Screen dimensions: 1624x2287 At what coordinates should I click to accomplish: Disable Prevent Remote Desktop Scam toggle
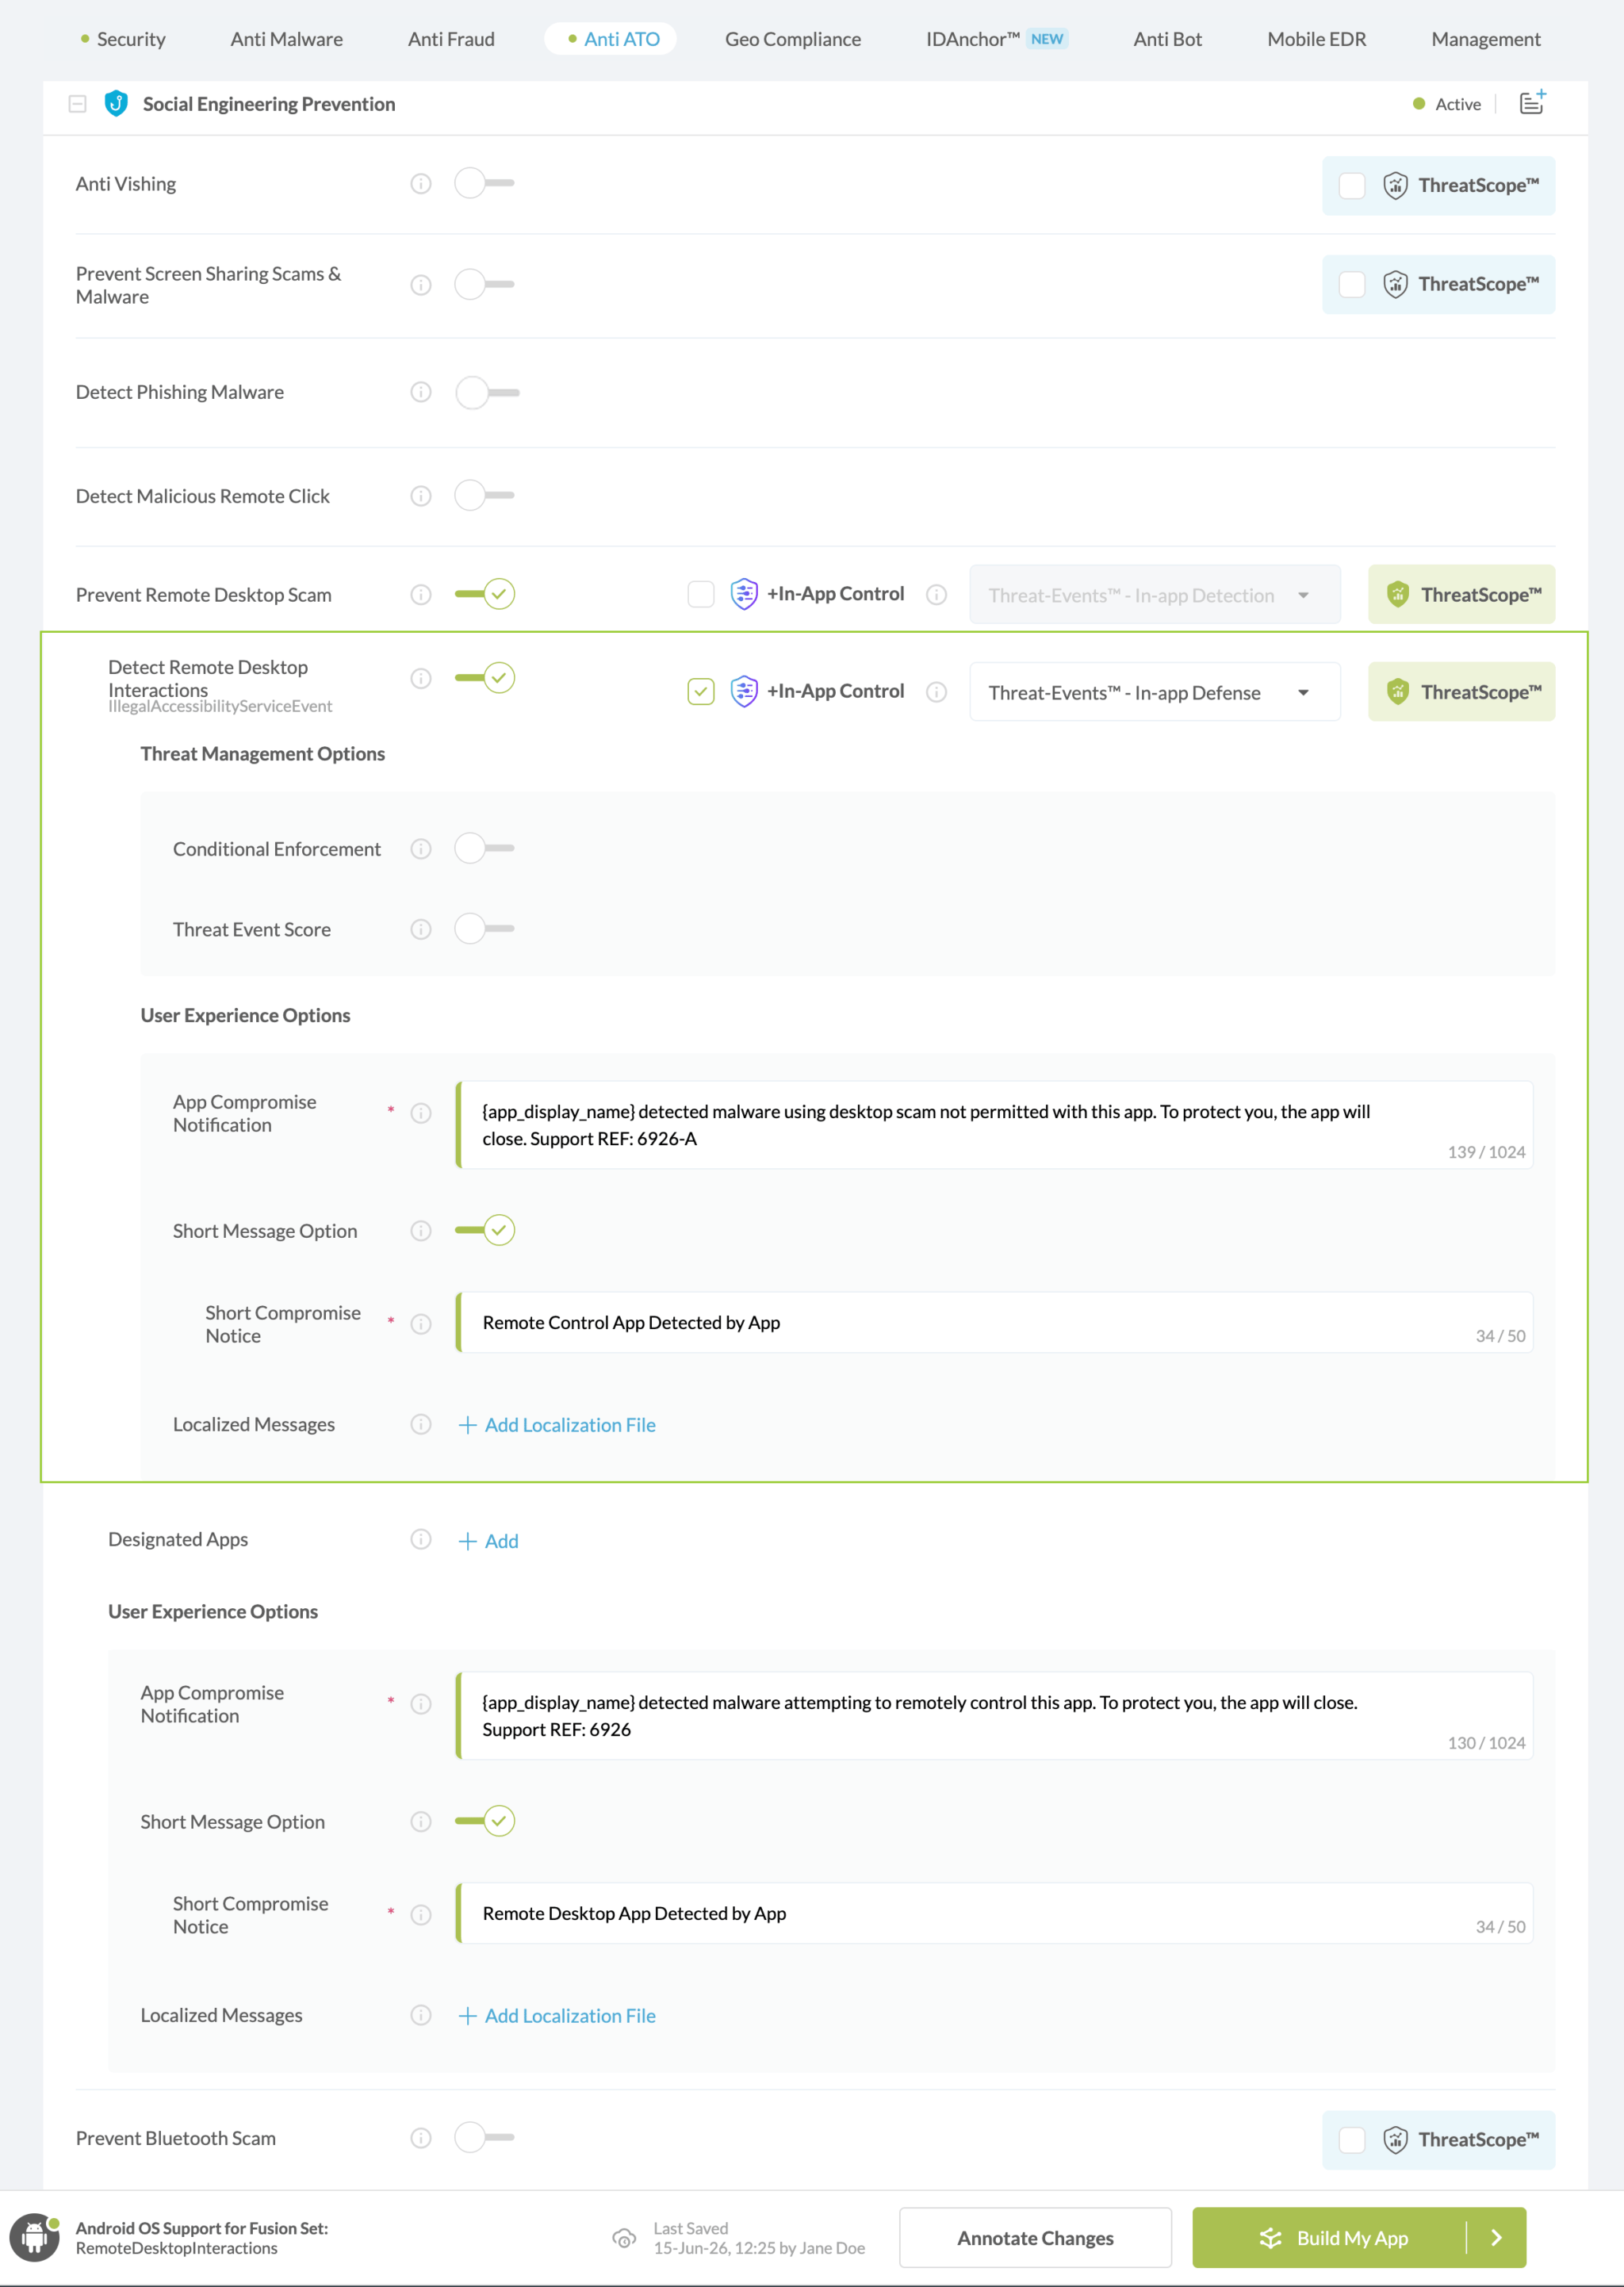484,594
